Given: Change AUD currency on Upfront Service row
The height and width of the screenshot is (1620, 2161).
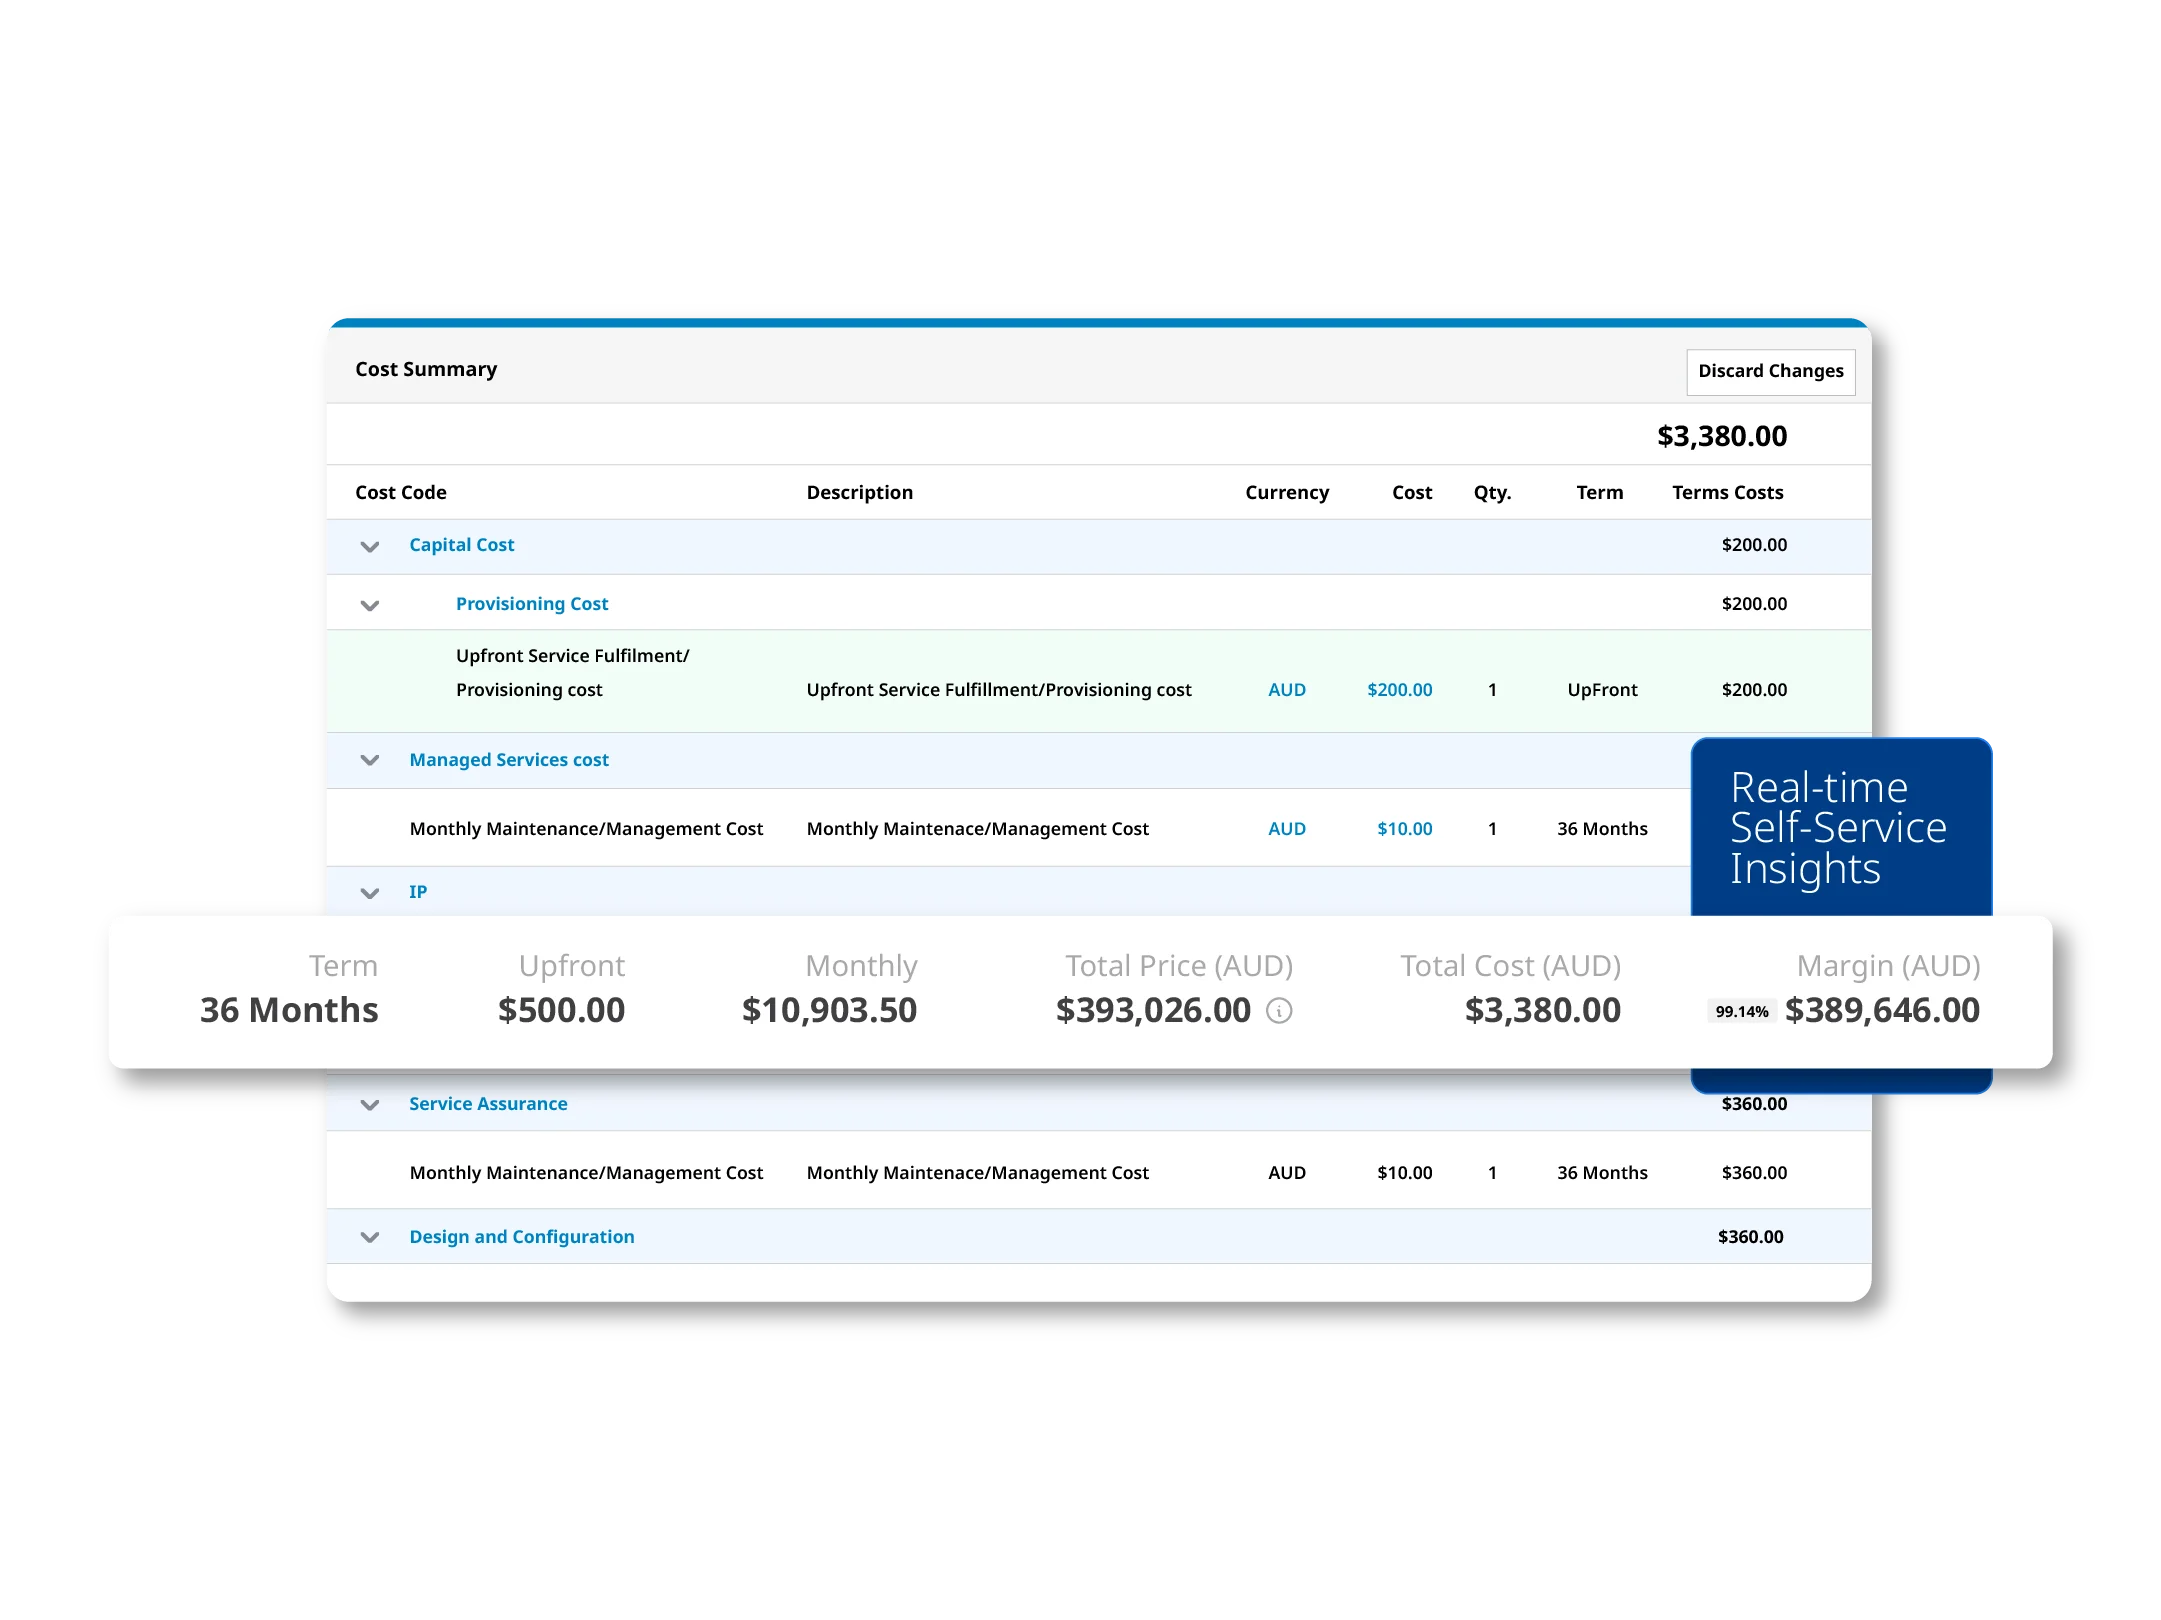Looking at the screenshot, I should pyautogui.click(x=1286, y=690).
